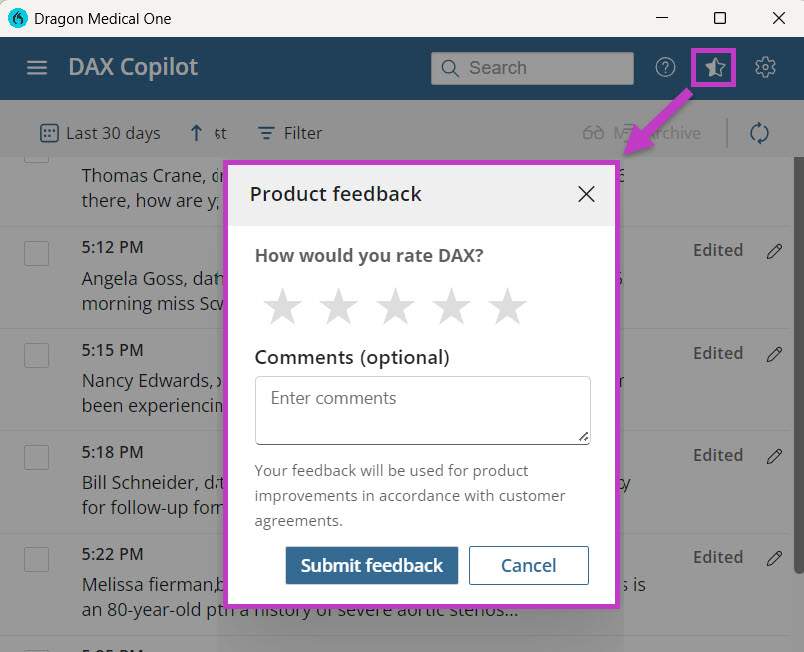804x652 pixels.
Task: Click the Help question mark icon
Action: [665, 67]
